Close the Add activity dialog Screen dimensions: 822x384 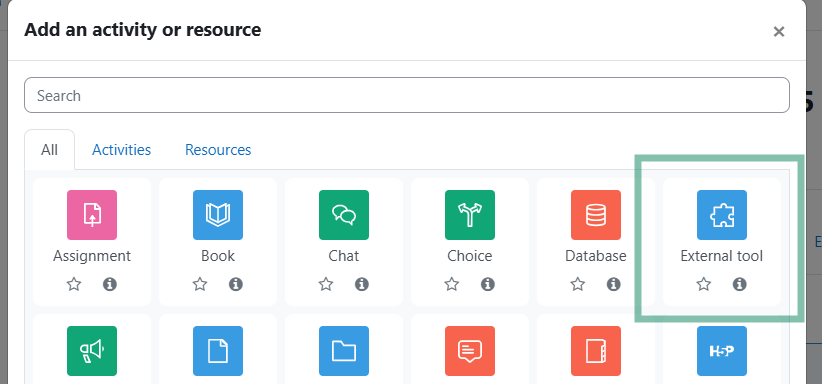[x=778, y=31]
